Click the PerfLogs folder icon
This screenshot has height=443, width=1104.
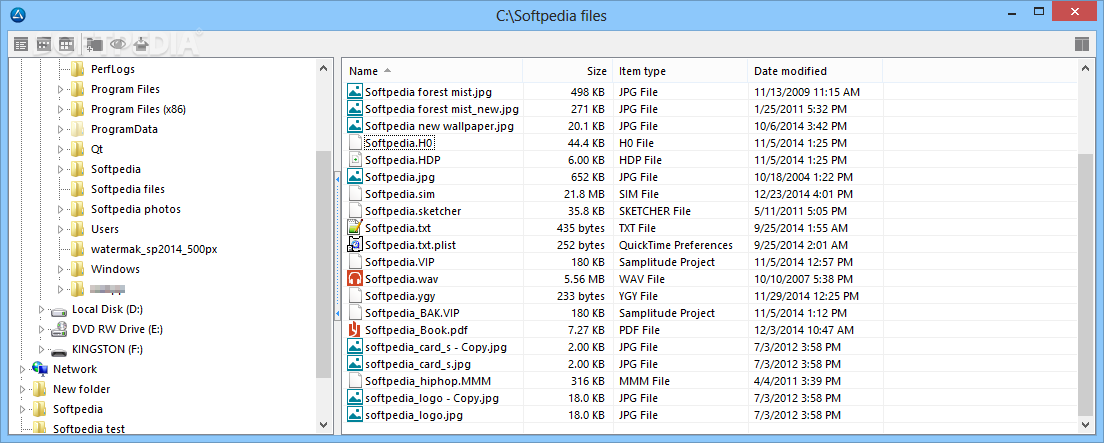pyautogui.click(x=77, y=69)
